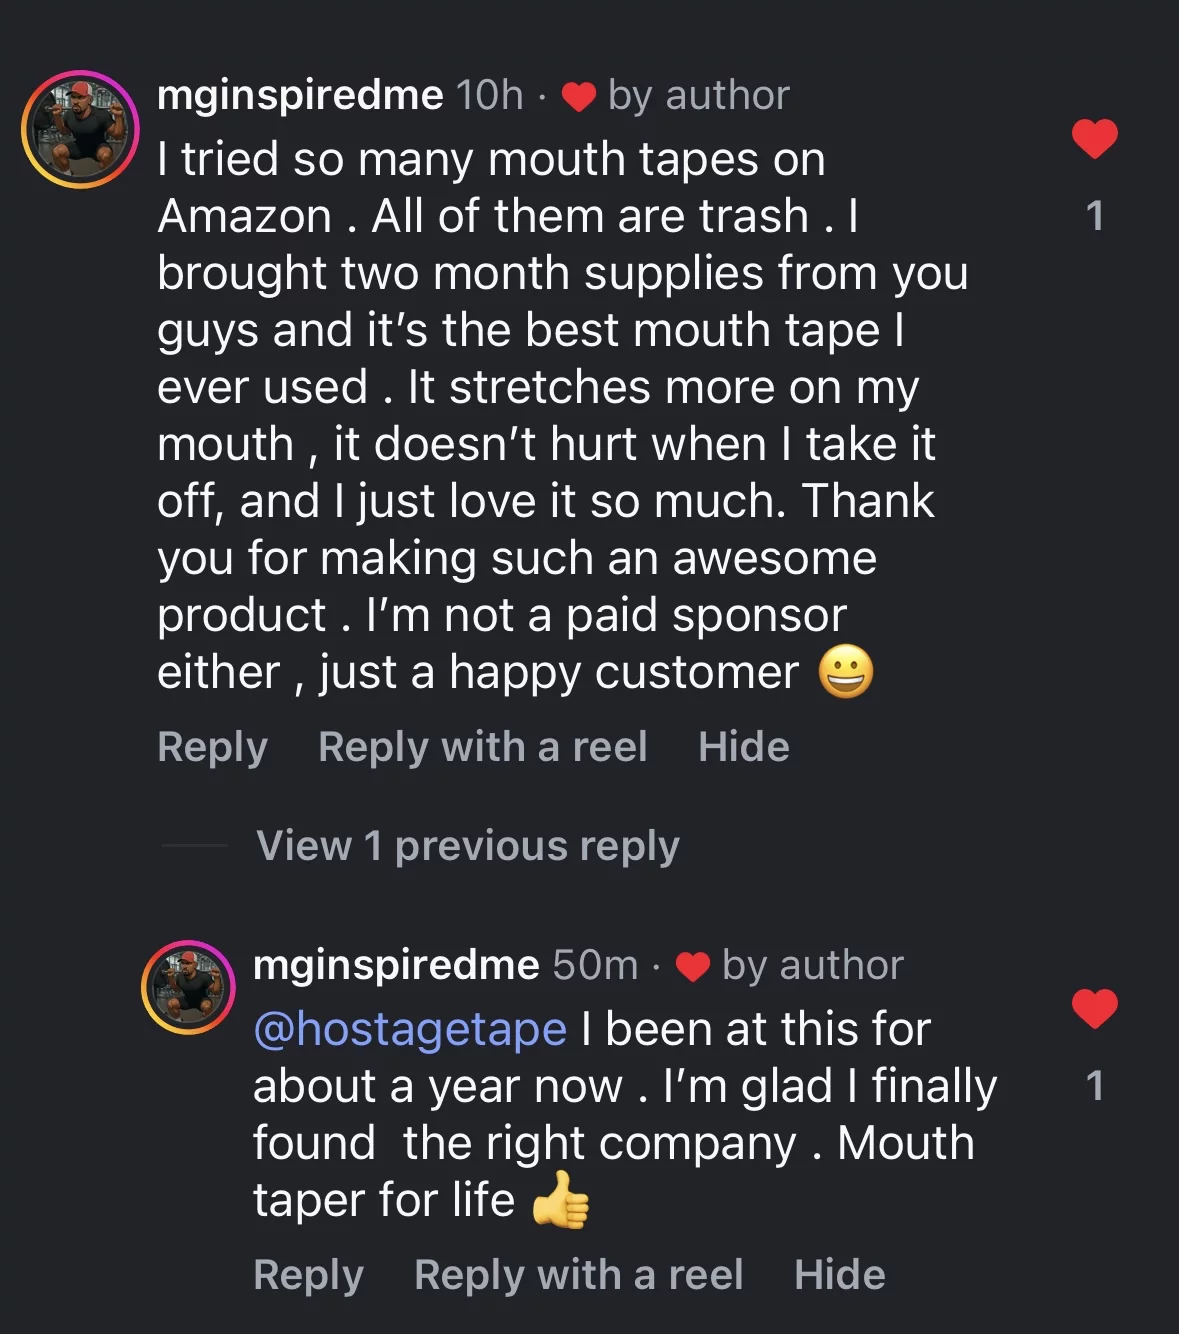Reply to the mouth tapes Amazon comment
Image resolution: width=1179 pixels, height=1334 pixels.
pyautogui.click(x=212, y=747)
